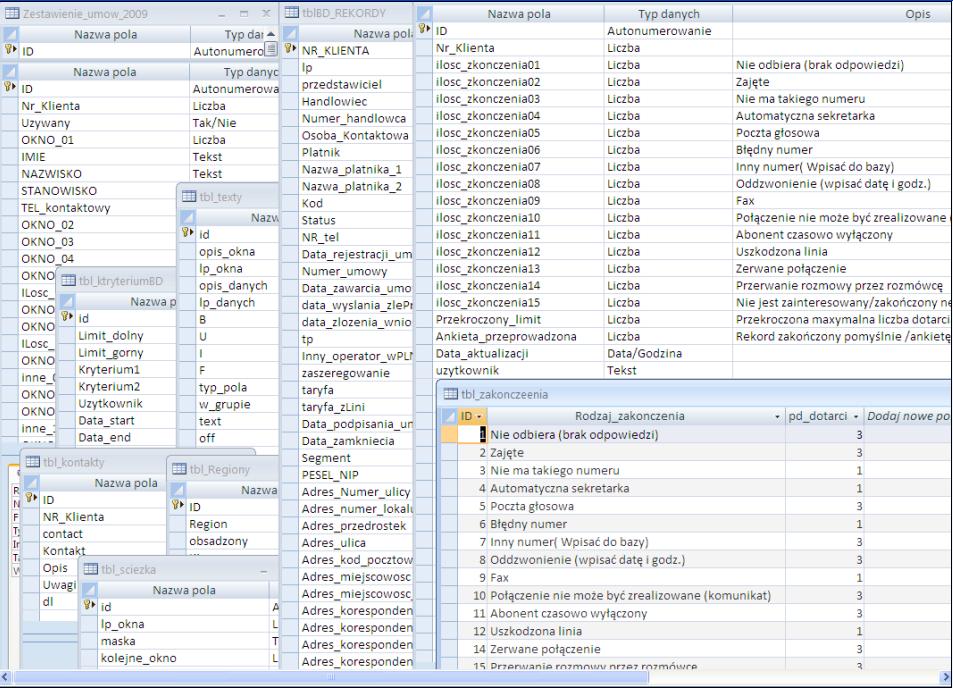The height and width of the screenshot is (688, 953).
Task: Select the ilosc_zkonczenia05 field name
Action: click(x=487, y=133)
